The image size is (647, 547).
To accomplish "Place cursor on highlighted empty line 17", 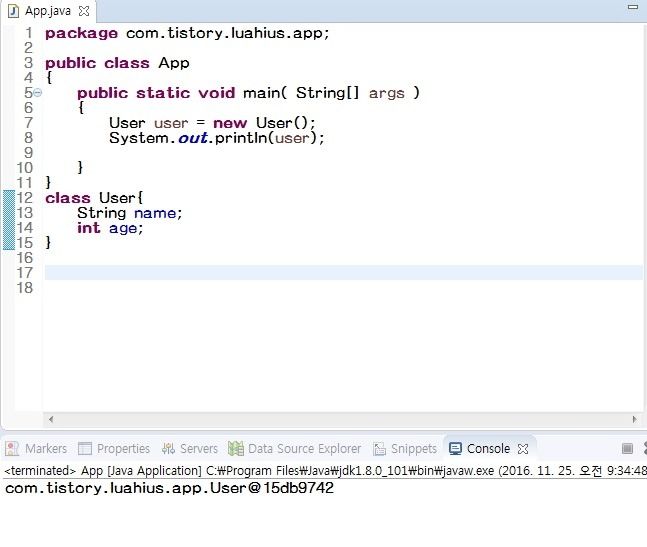I will click(343, 273).
